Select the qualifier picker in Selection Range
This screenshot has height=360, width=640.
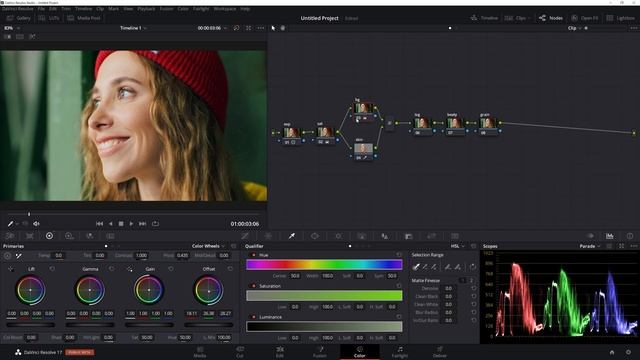[x=416, y=267]
